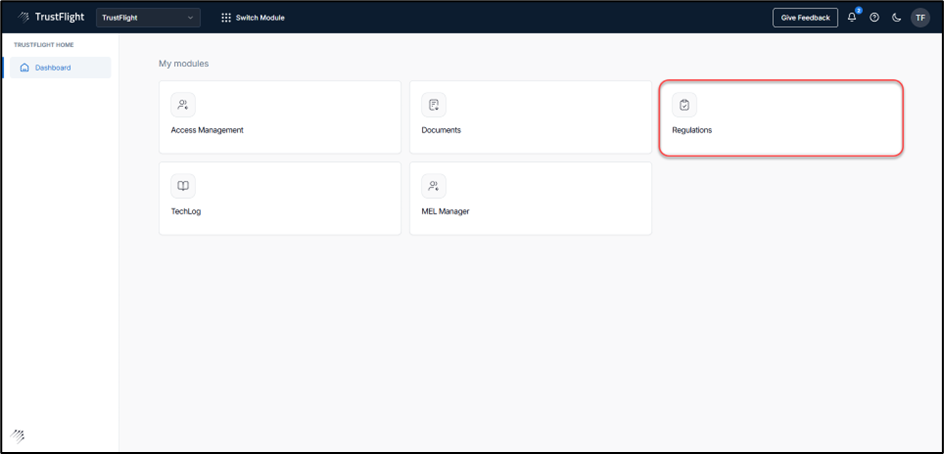Open the TrustFlight organisation dropdown
Screen dimensions: 944x454
(148, 17)
